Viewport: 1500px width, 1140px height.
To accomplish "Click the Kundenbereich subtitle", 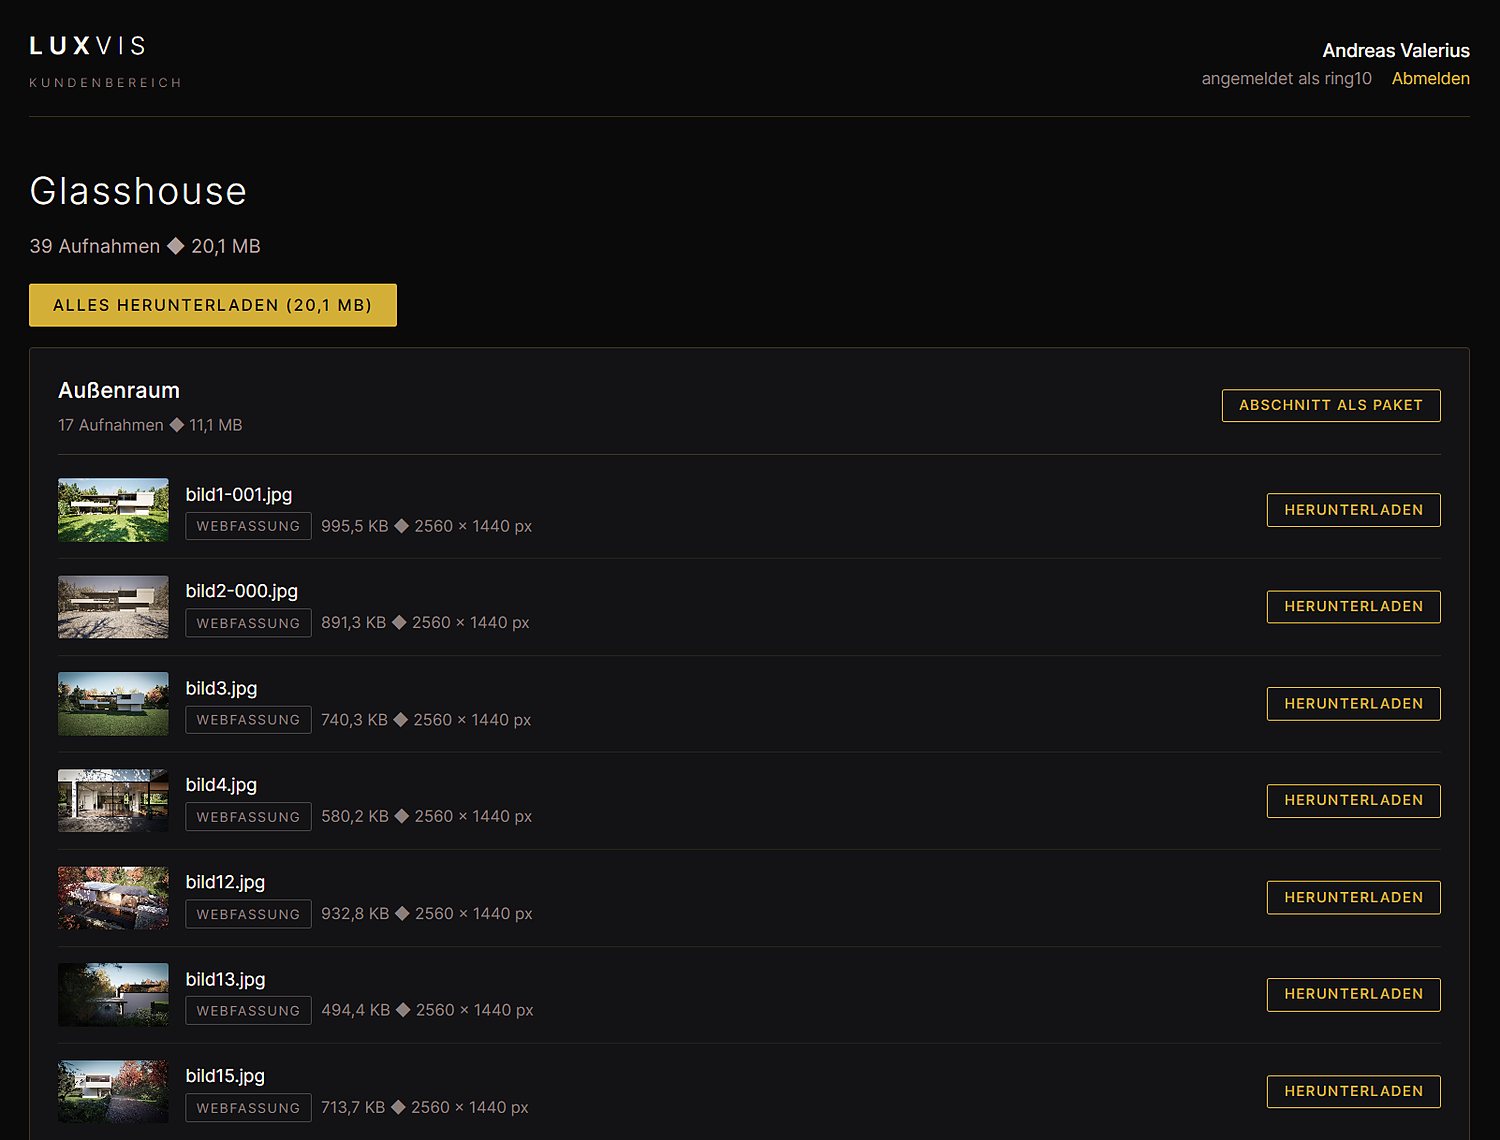I will [105, 83].
